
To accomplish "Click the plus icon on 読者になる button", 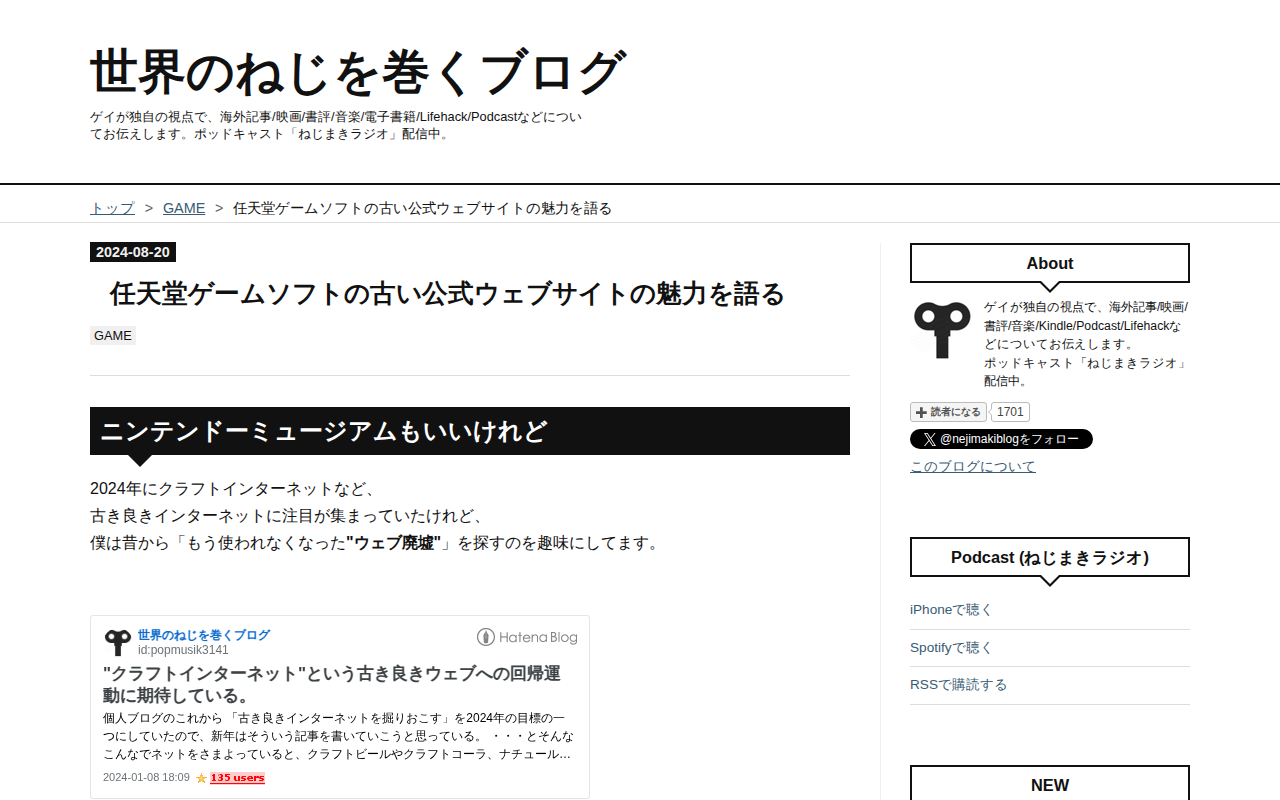I will pos(921,412).
